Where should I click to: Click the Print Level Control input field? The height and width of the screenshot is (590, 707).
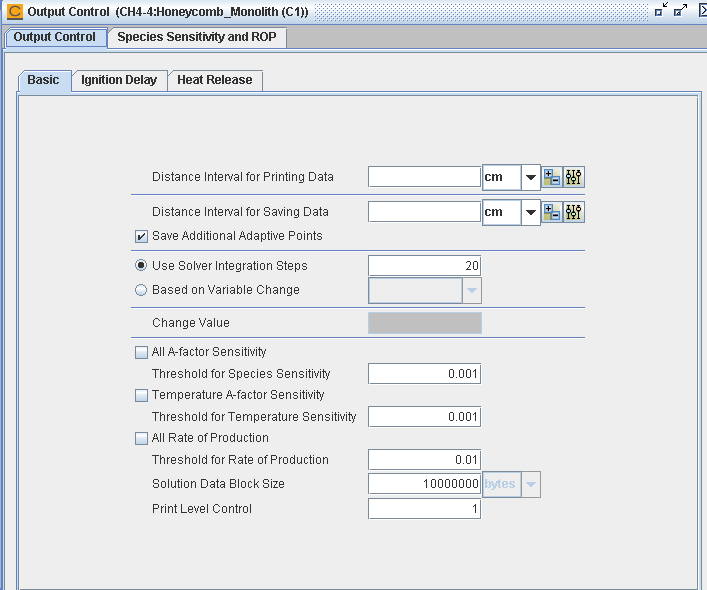(x=424, y=509)
